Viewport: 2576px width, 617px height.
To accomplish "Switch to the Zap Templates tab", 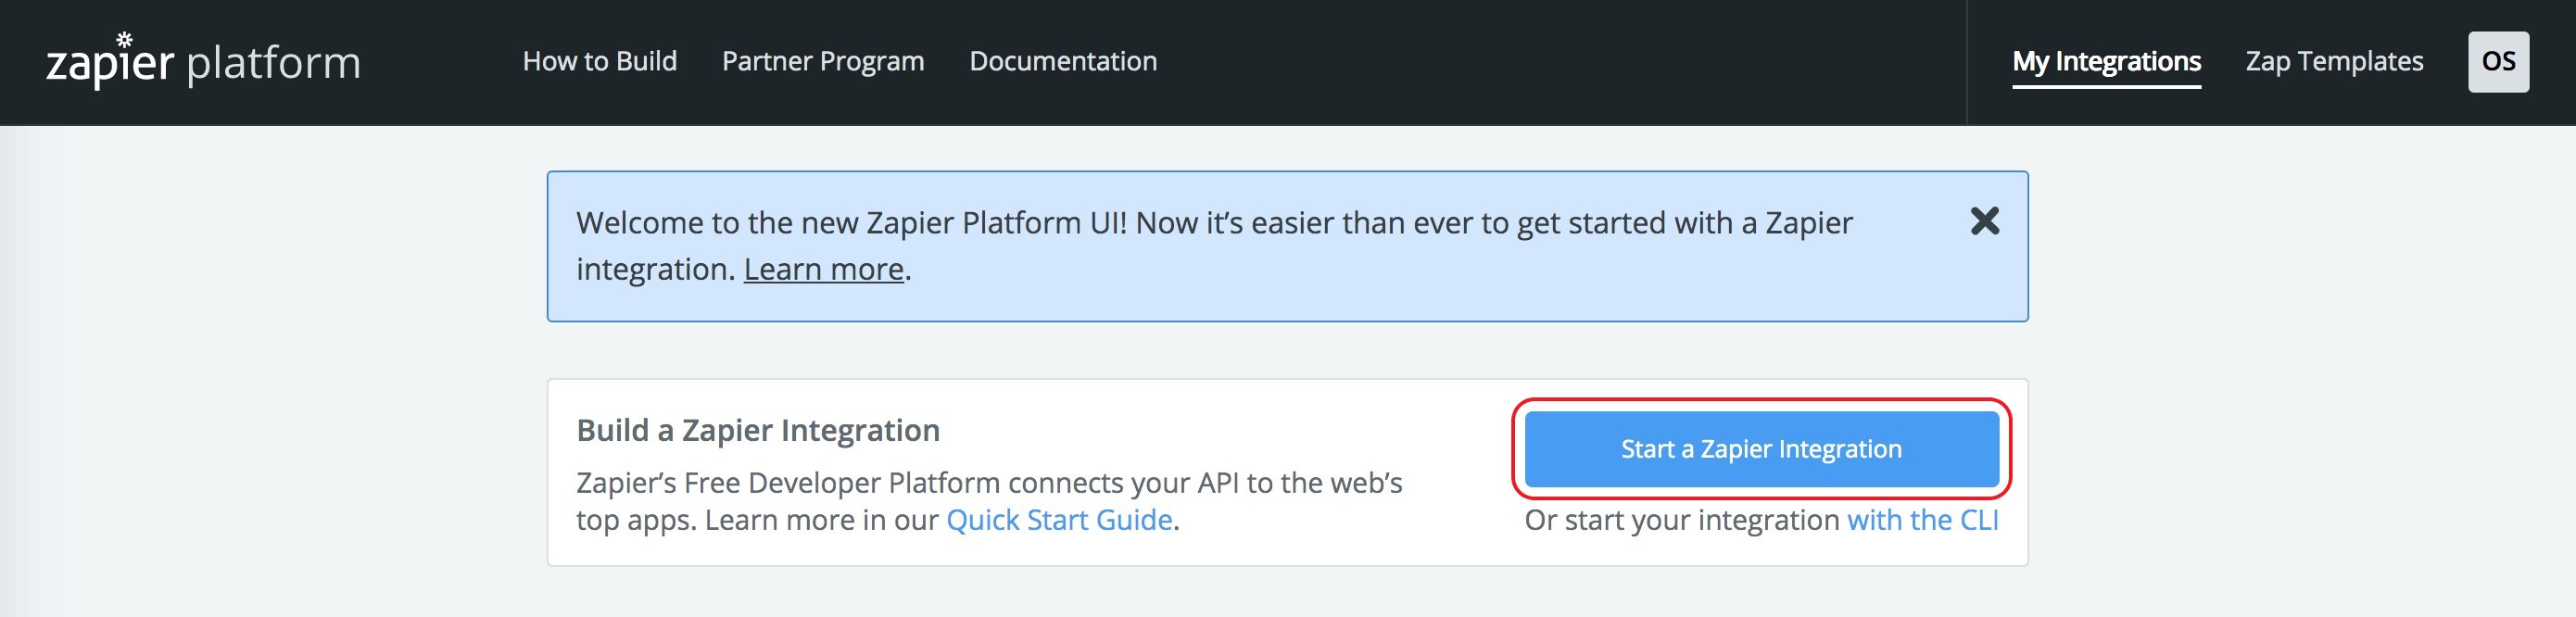I will pyautogui.click(x=2333, y=62).
